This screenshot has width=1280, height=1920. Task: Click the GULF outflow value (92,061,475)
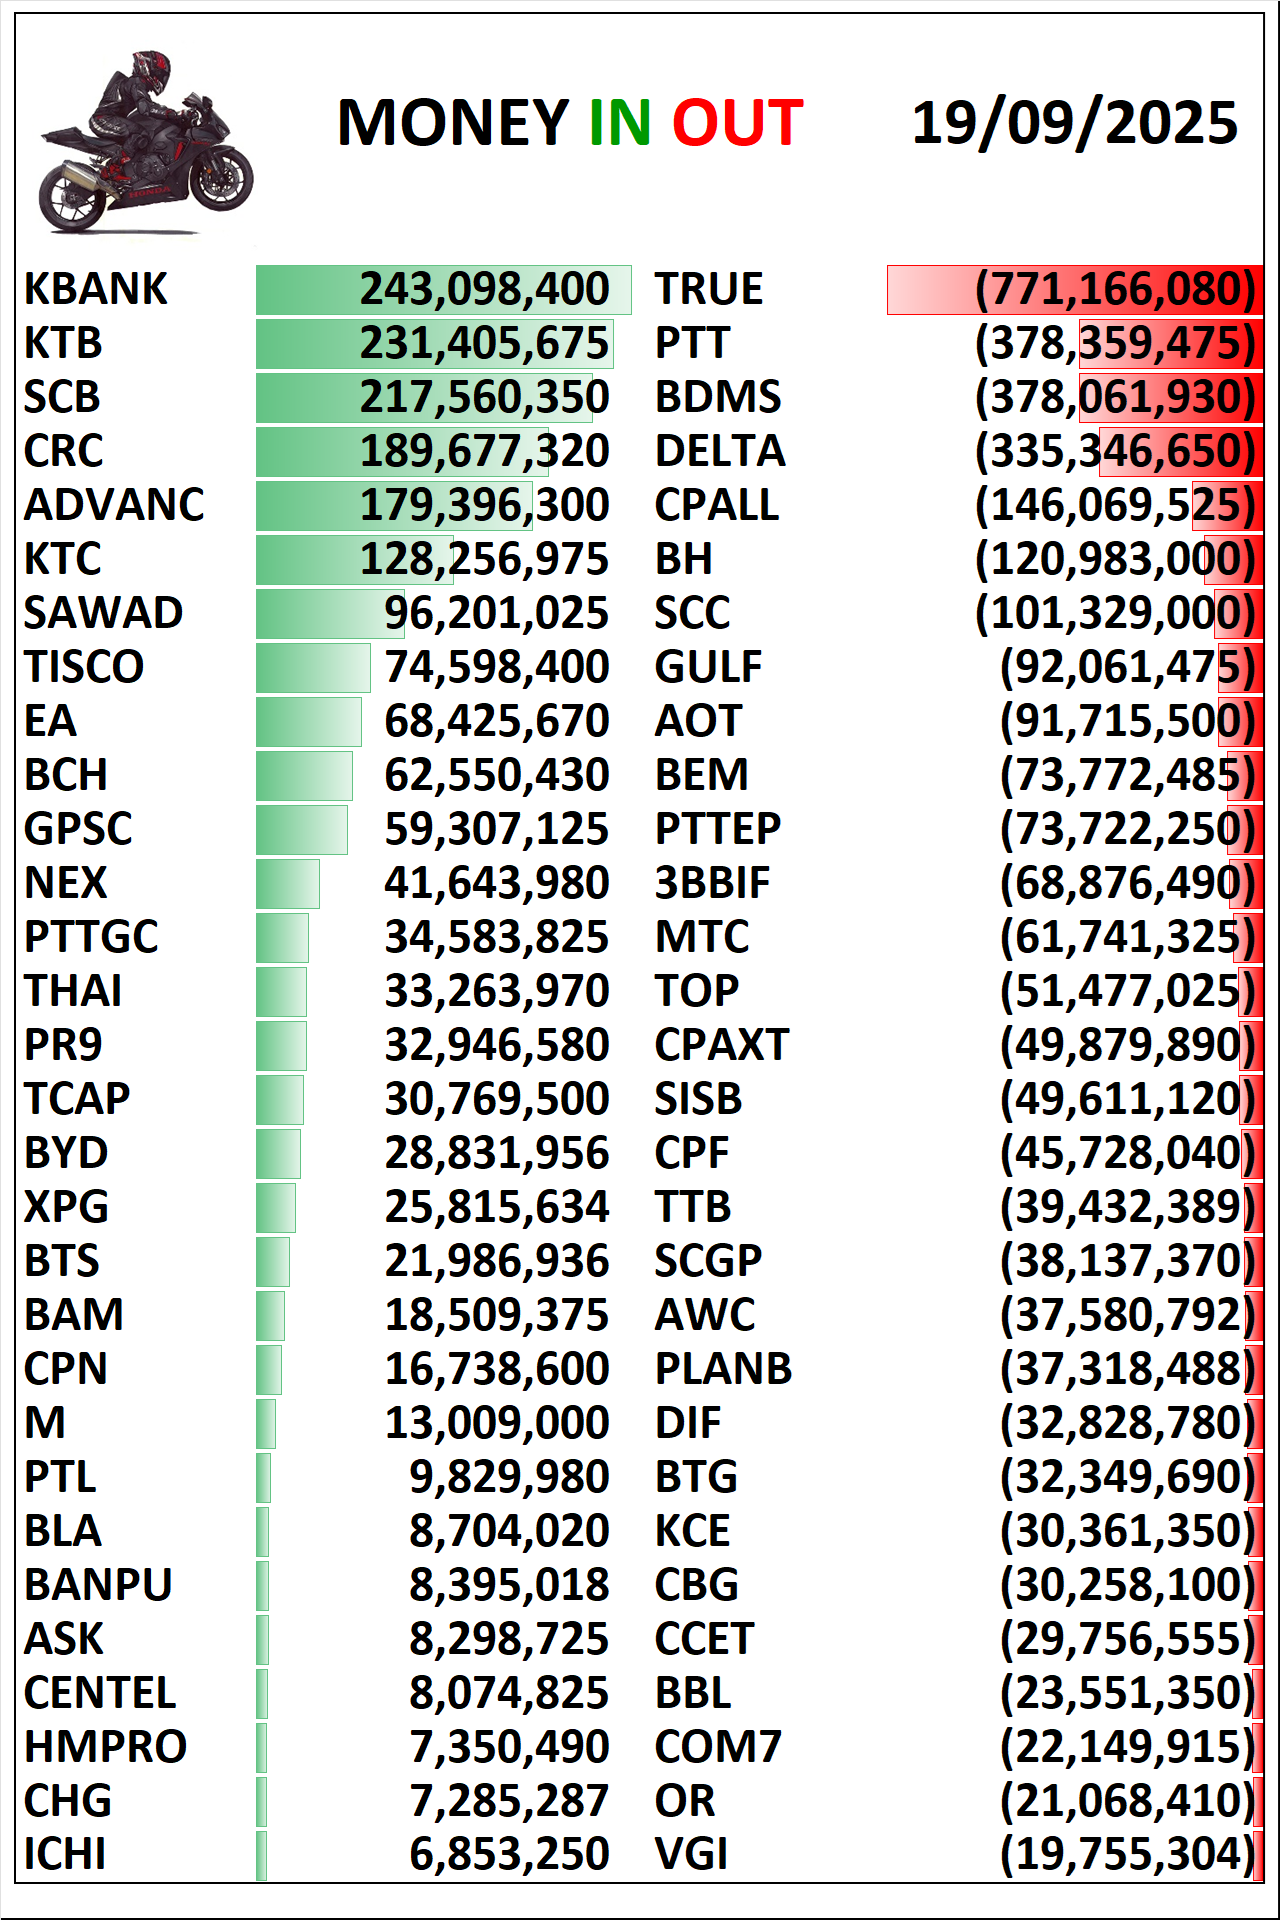1127,667
